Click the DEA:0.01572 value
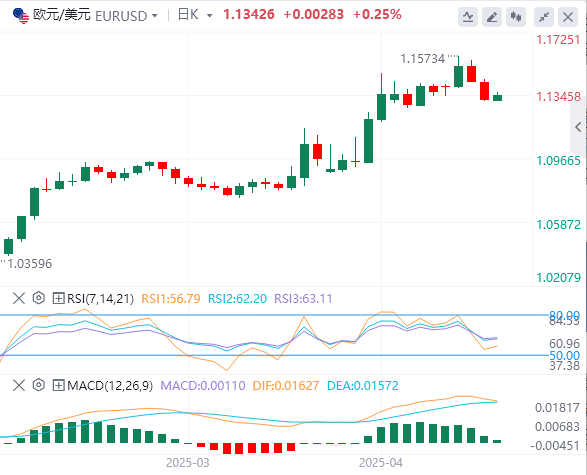The width and height of the screenshot is (587, 475). coord(363,386)
